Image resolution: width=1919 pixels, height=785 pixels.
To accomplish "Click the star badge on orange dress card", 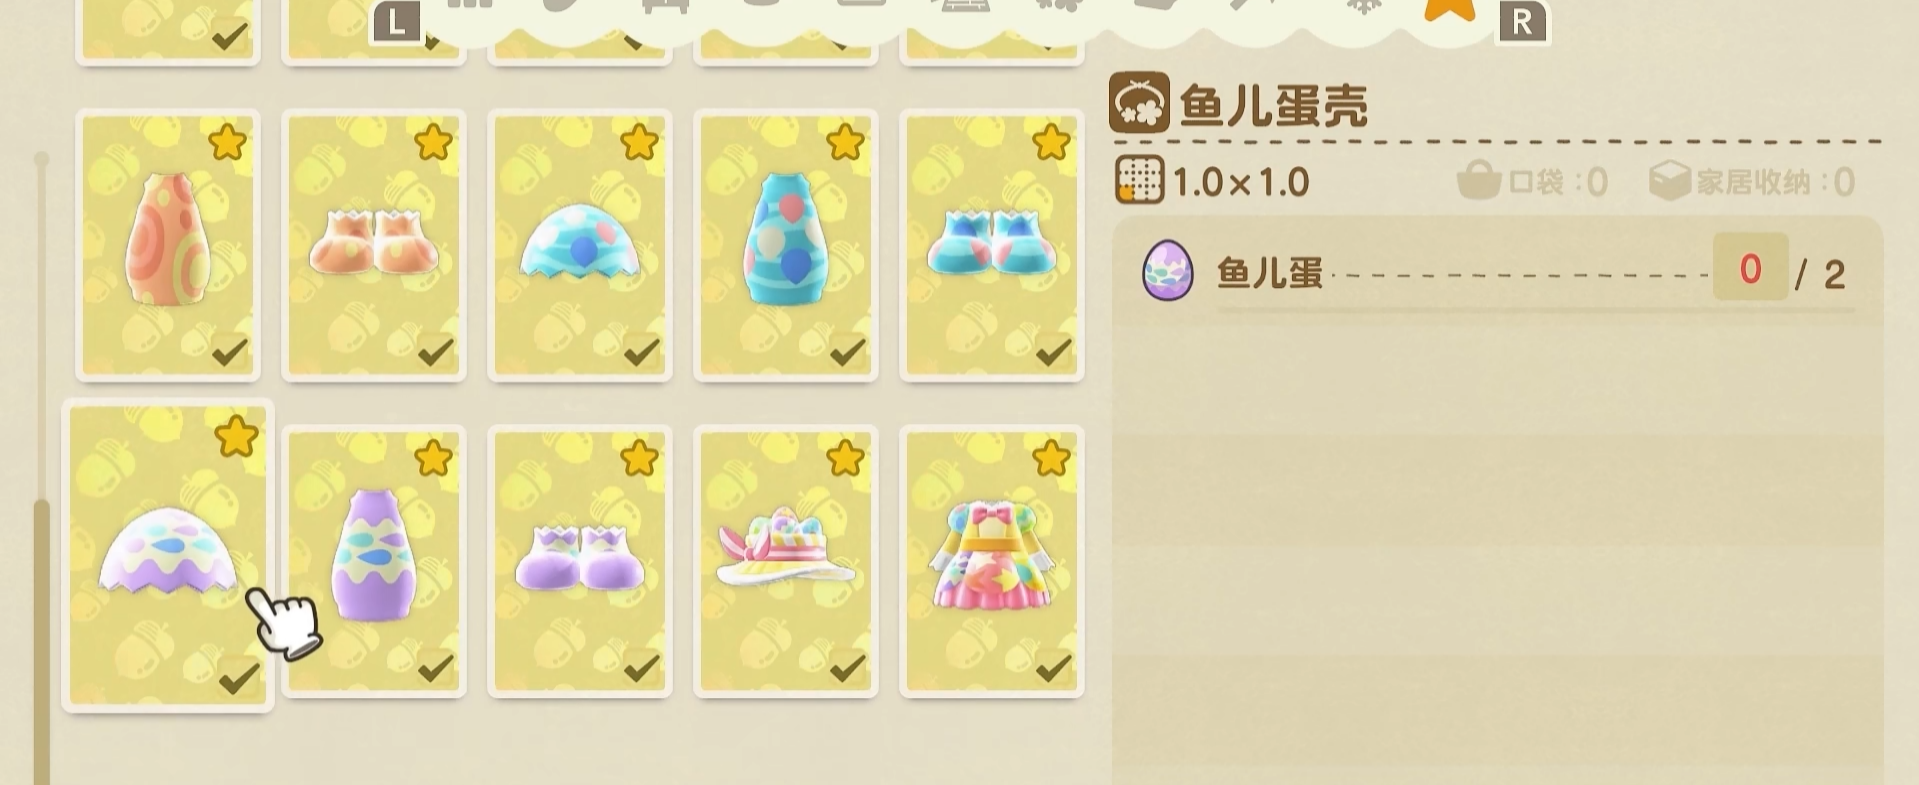I will point(228,143).
